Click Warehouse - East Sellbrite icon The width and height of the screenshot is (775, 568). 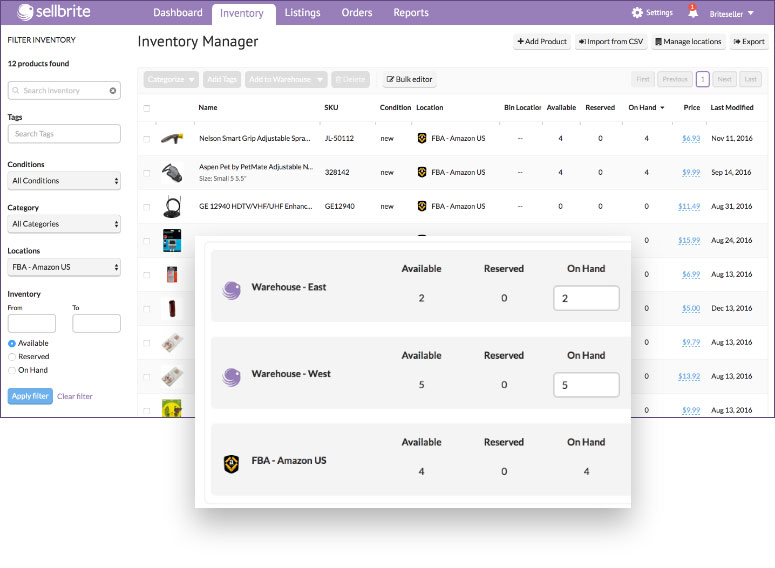(231, 290)
